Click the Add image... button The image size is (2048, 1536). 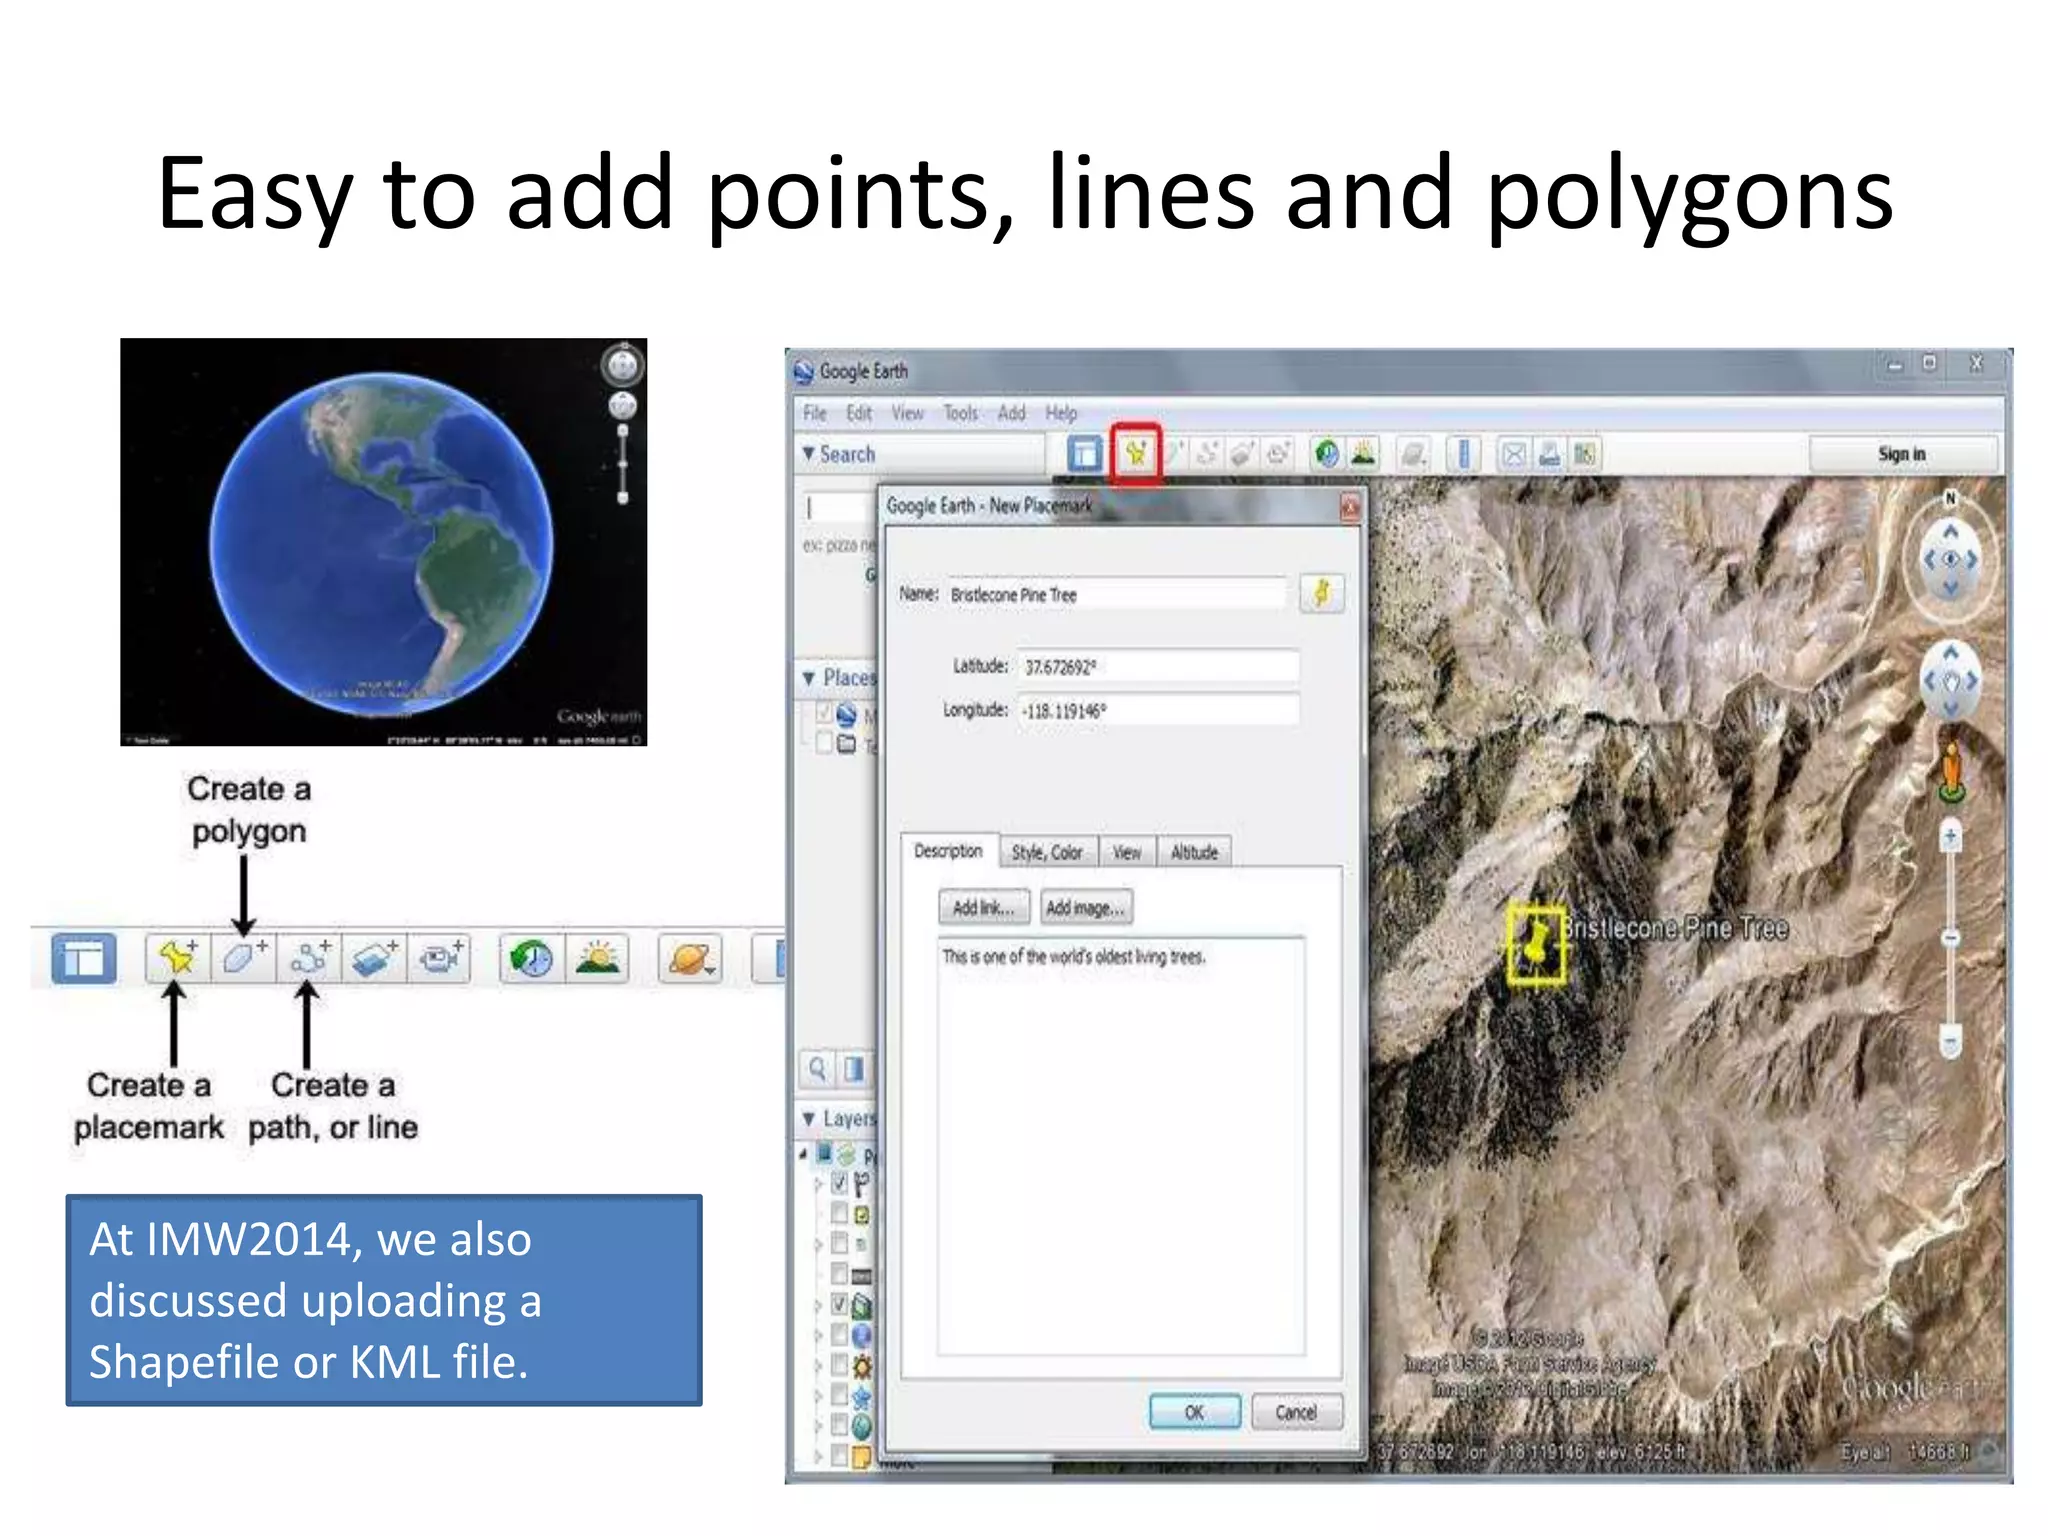1087,907
